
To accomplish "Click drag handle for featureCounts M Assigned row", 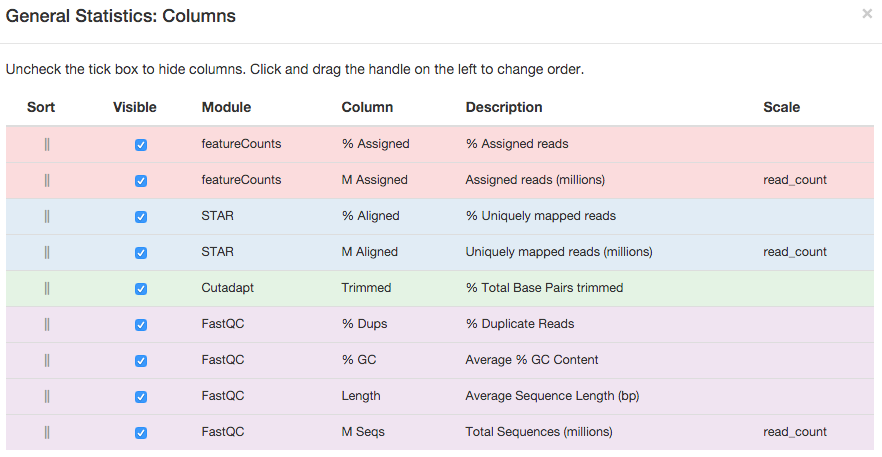I will click(x=47, y=180).
